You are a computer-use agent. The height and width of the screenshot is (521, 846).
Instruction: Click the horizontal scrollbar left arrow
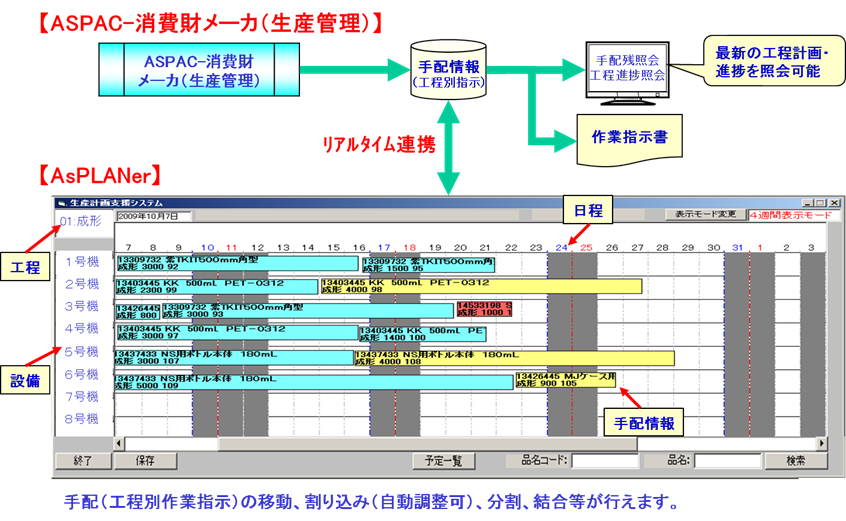pos(119,443)
